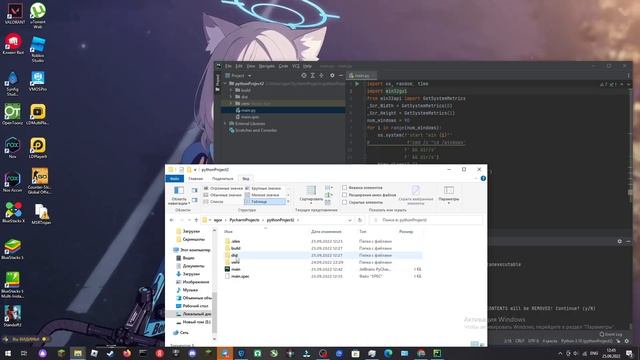Open recent locations dropdown arrow in Explorer
Screen dimensions: 640x360
pos(189,220)
